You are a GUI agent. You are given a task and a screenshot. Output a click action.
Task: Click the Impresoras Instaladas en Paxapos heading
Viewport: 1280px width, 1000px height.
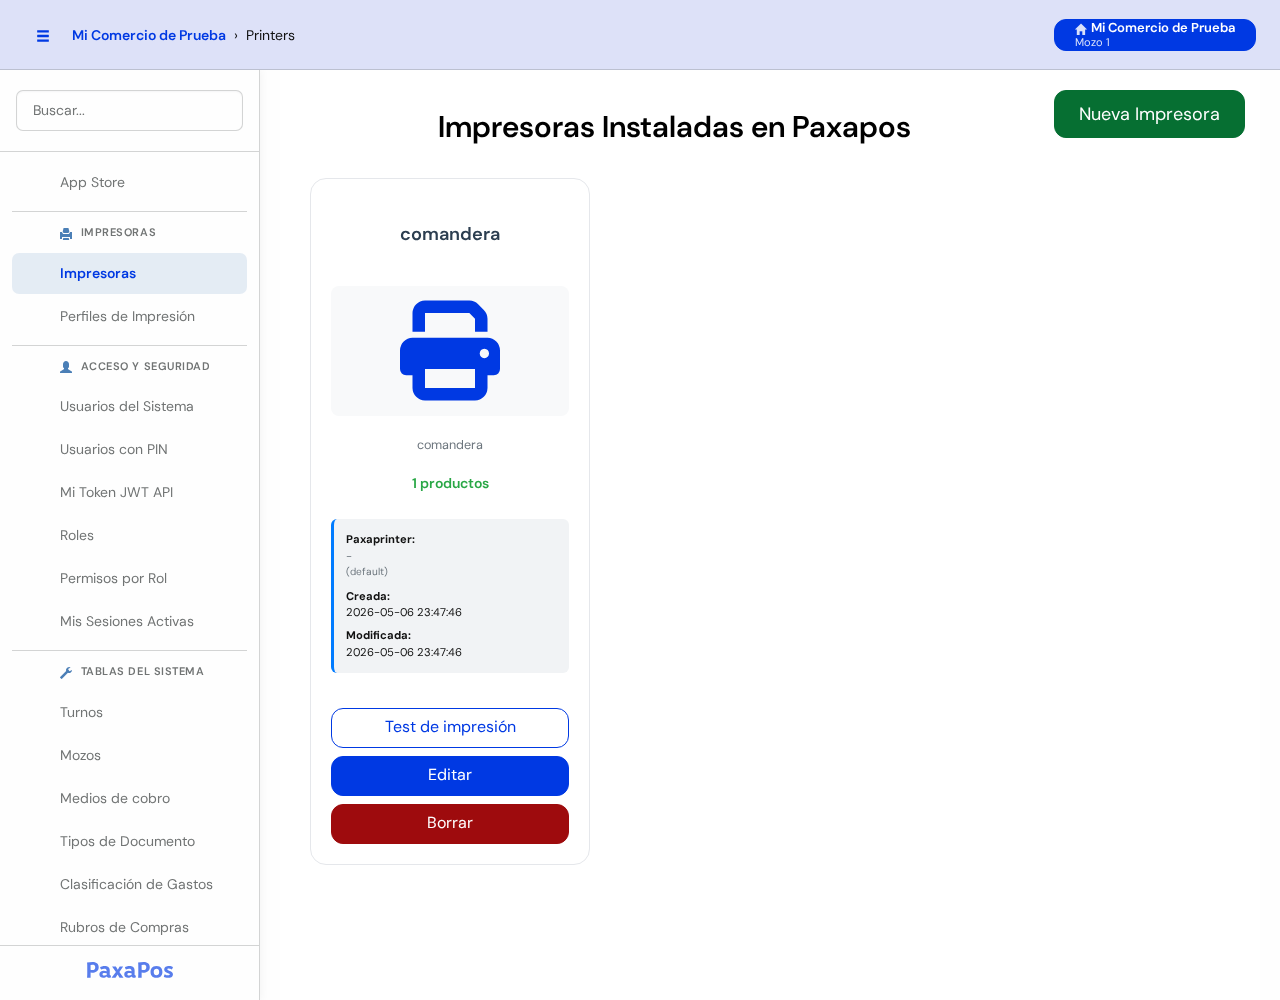(x=674, y=127)
